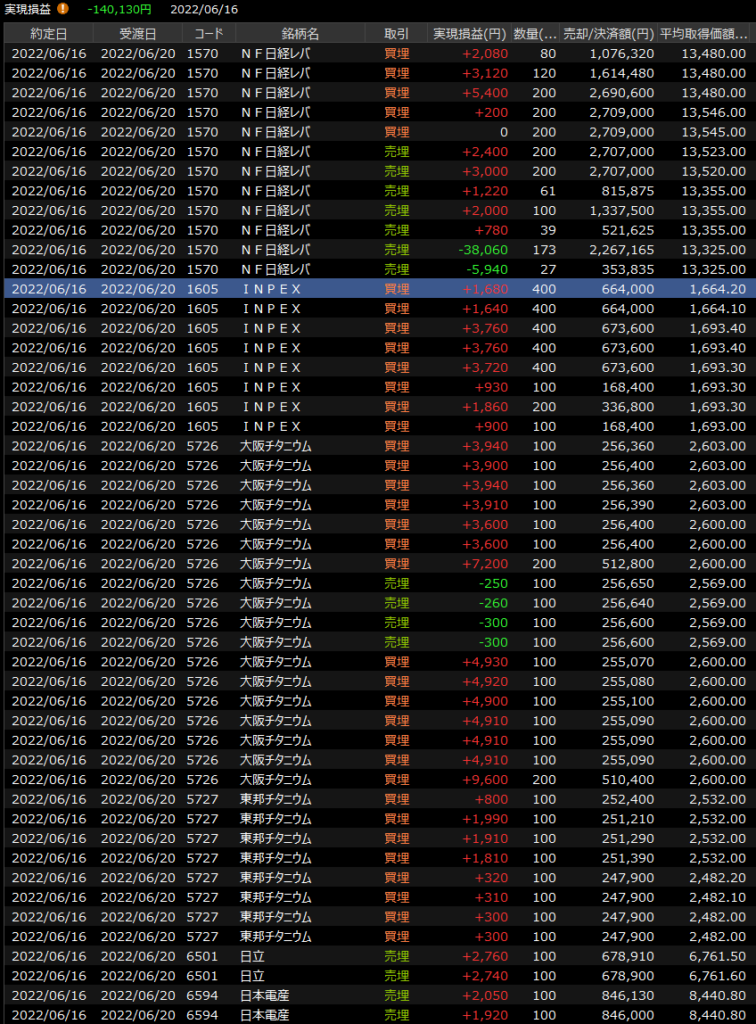Click the 平均取得価額 column header
756x1024 pixels.
pyautogui.click(x=706, y=34)
